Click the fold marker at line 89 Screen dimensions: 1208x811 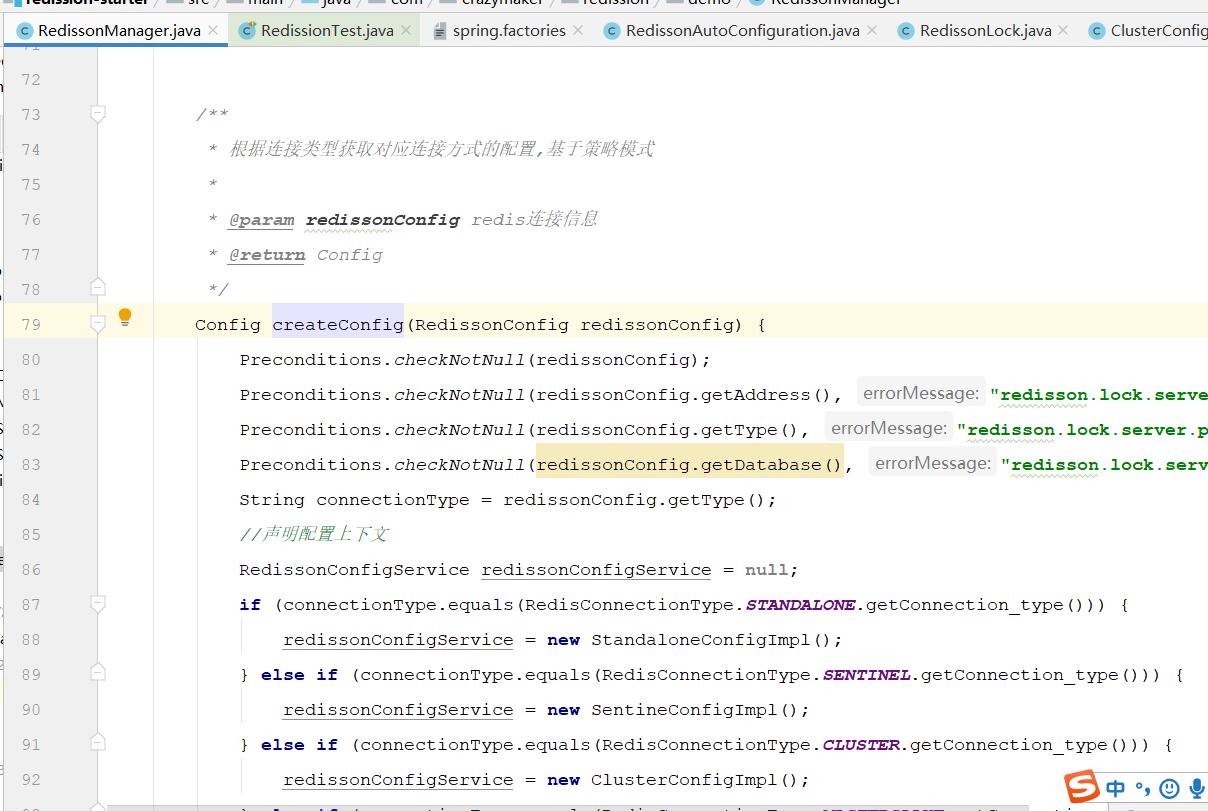[98, 674]
